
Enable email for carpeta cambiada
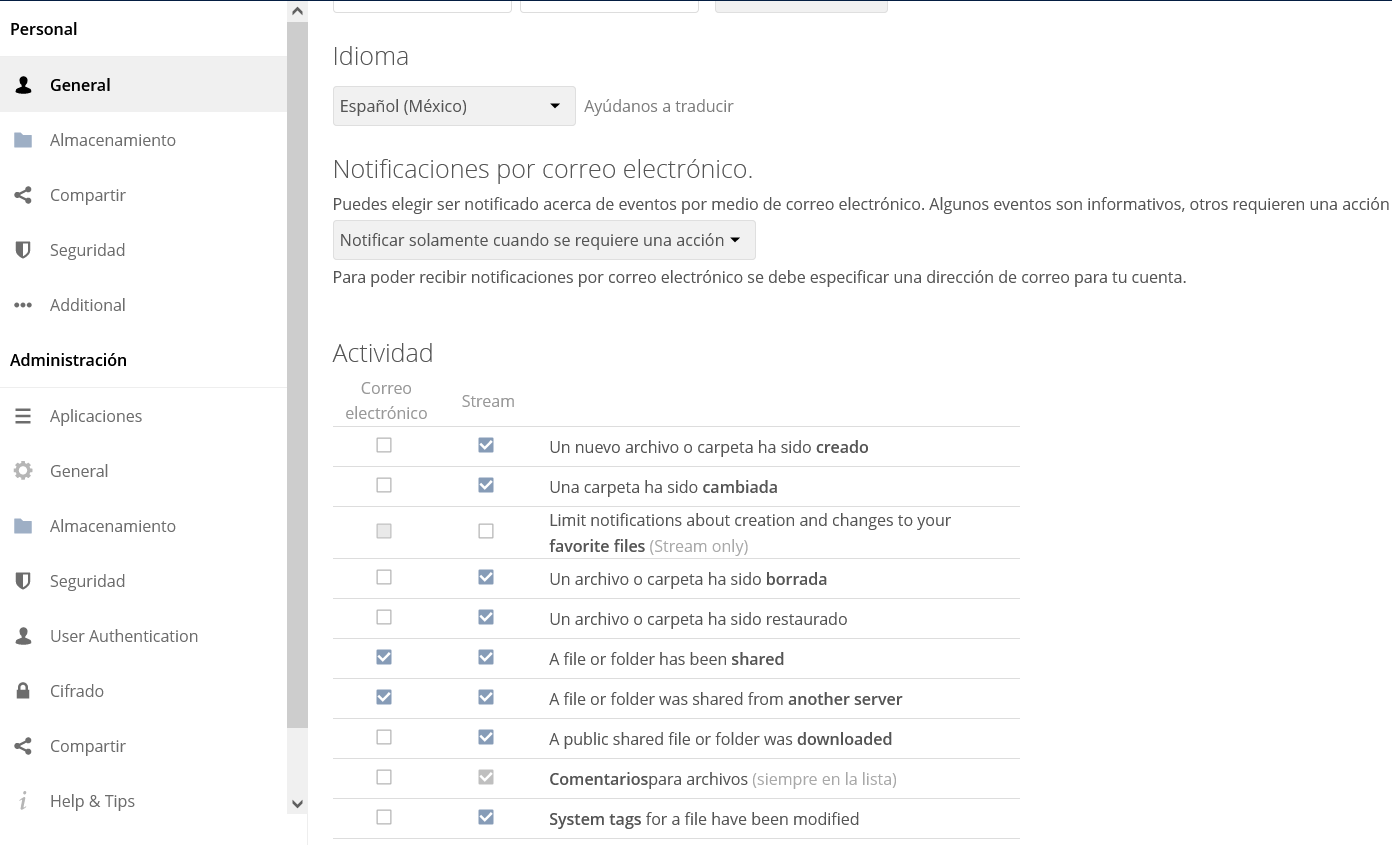(x=384, y=485)
